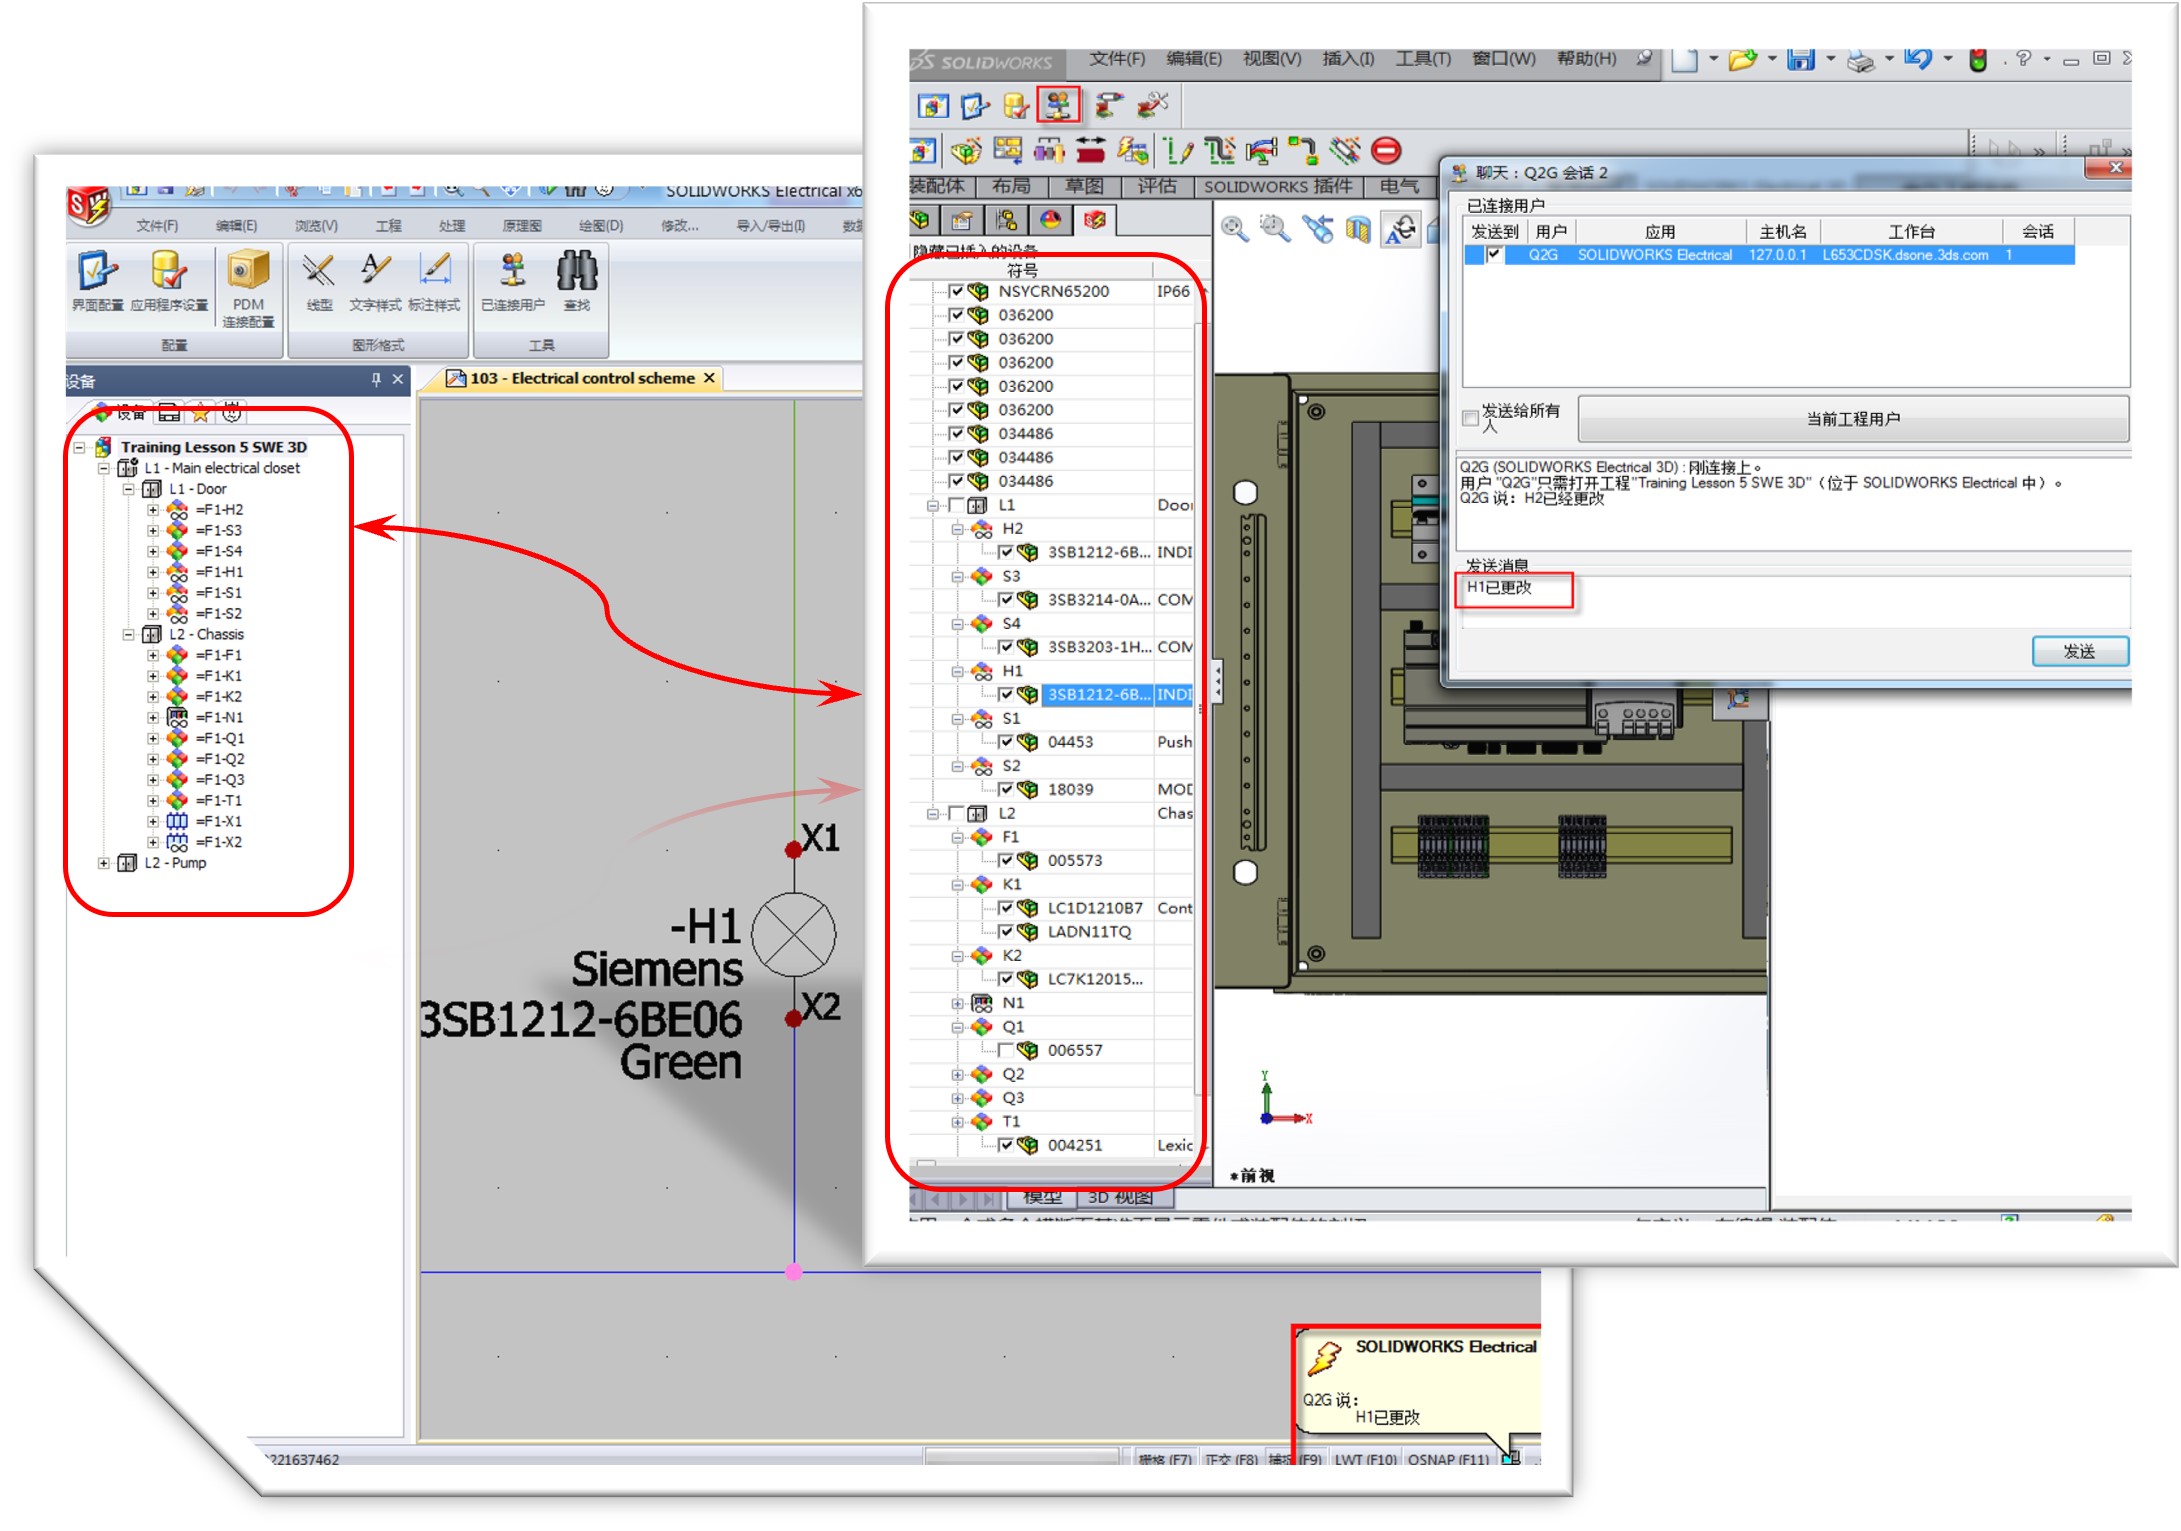Toggle checkbox for 3SB3214-0A... under S3

(1005, 599)
